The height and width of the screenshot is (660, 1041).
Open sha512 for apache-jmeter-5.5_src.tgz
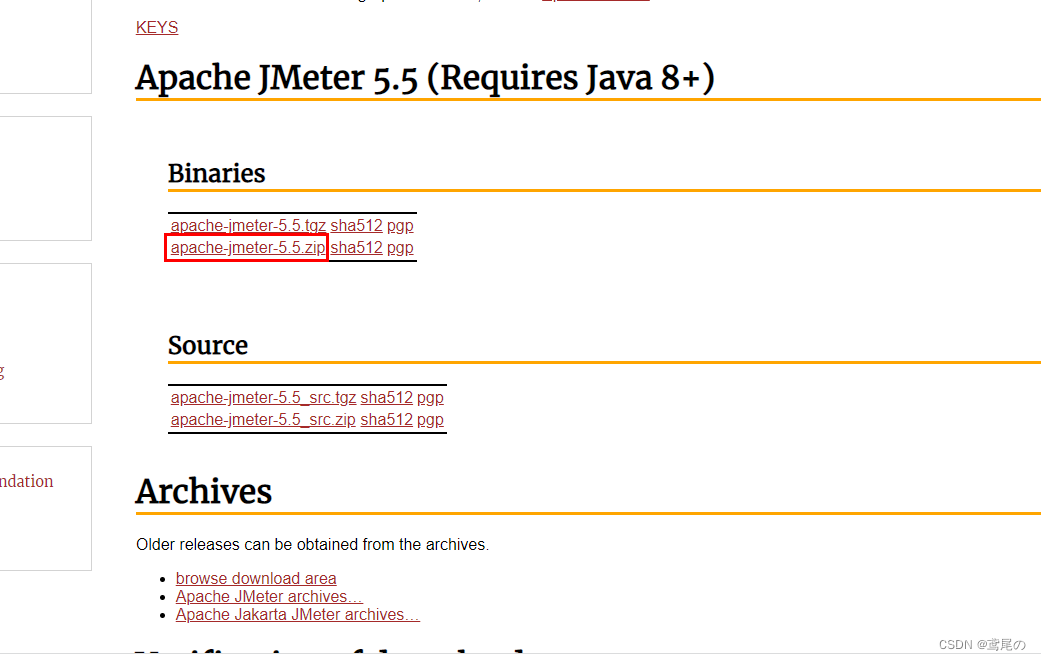coord(387,398)
